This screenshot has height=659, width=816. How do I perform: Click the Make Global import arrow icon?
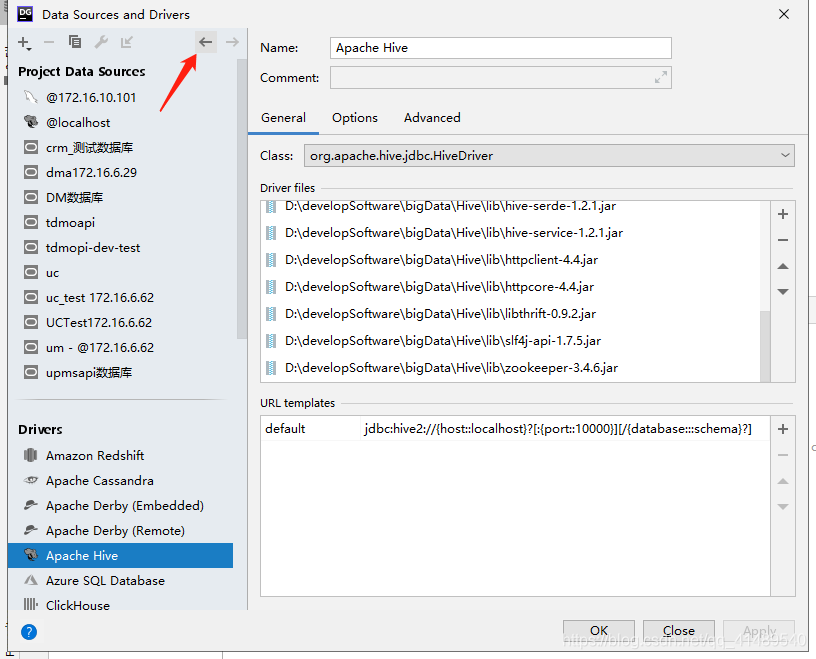coord(126,42)
